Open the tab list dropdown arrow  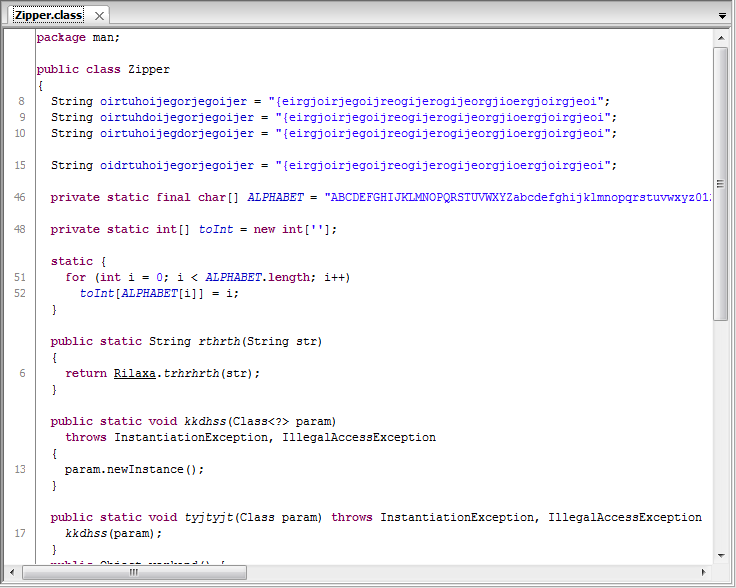click(722, 17)
